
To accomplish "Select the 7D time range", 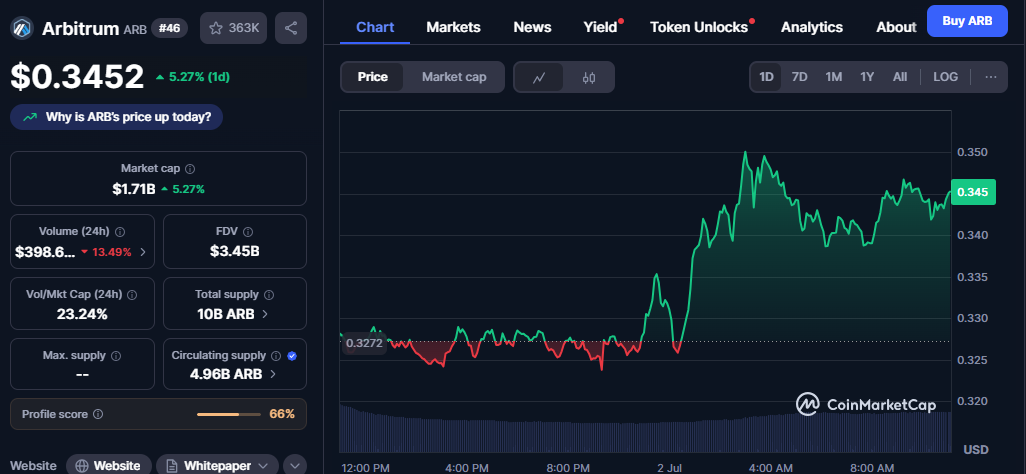I will [800, 77].
